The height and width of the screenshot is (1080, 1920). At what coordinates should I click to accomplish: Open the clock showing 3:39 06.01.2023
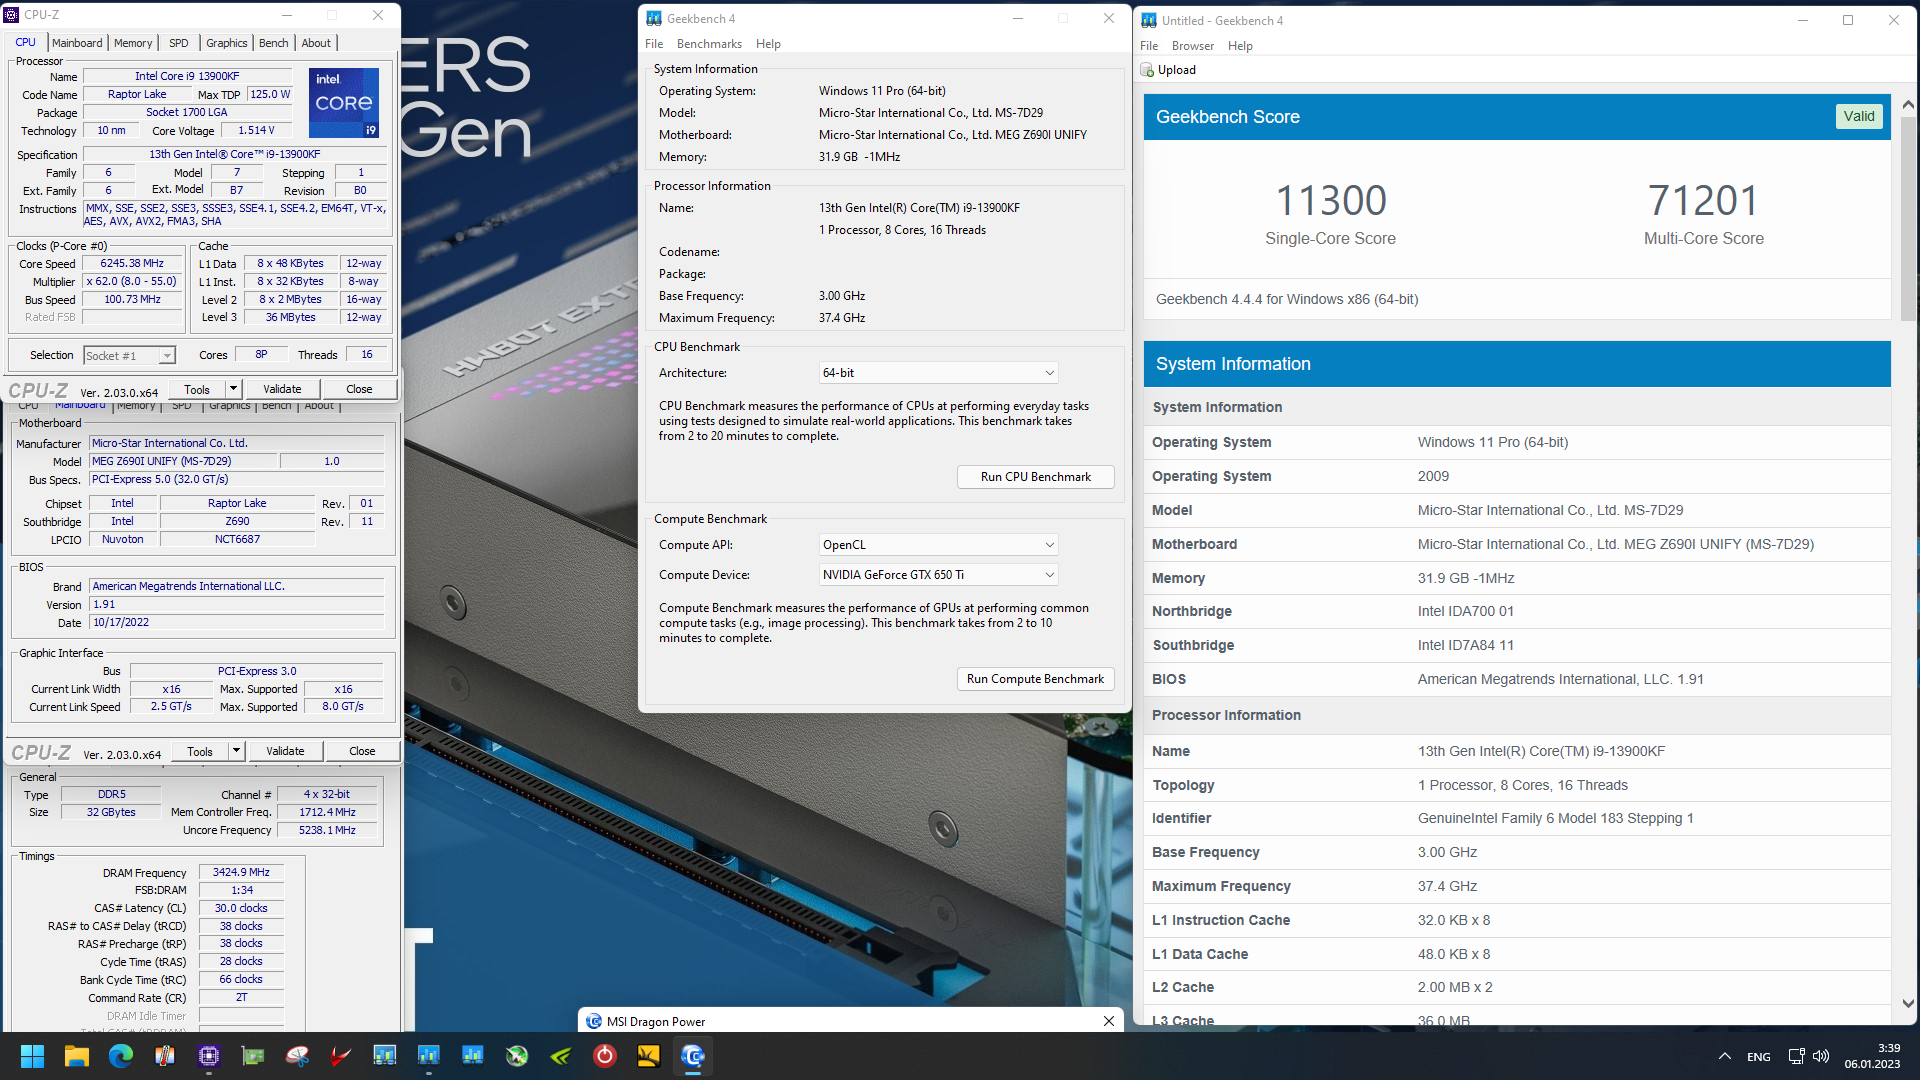click(x=1873, y=1056)
